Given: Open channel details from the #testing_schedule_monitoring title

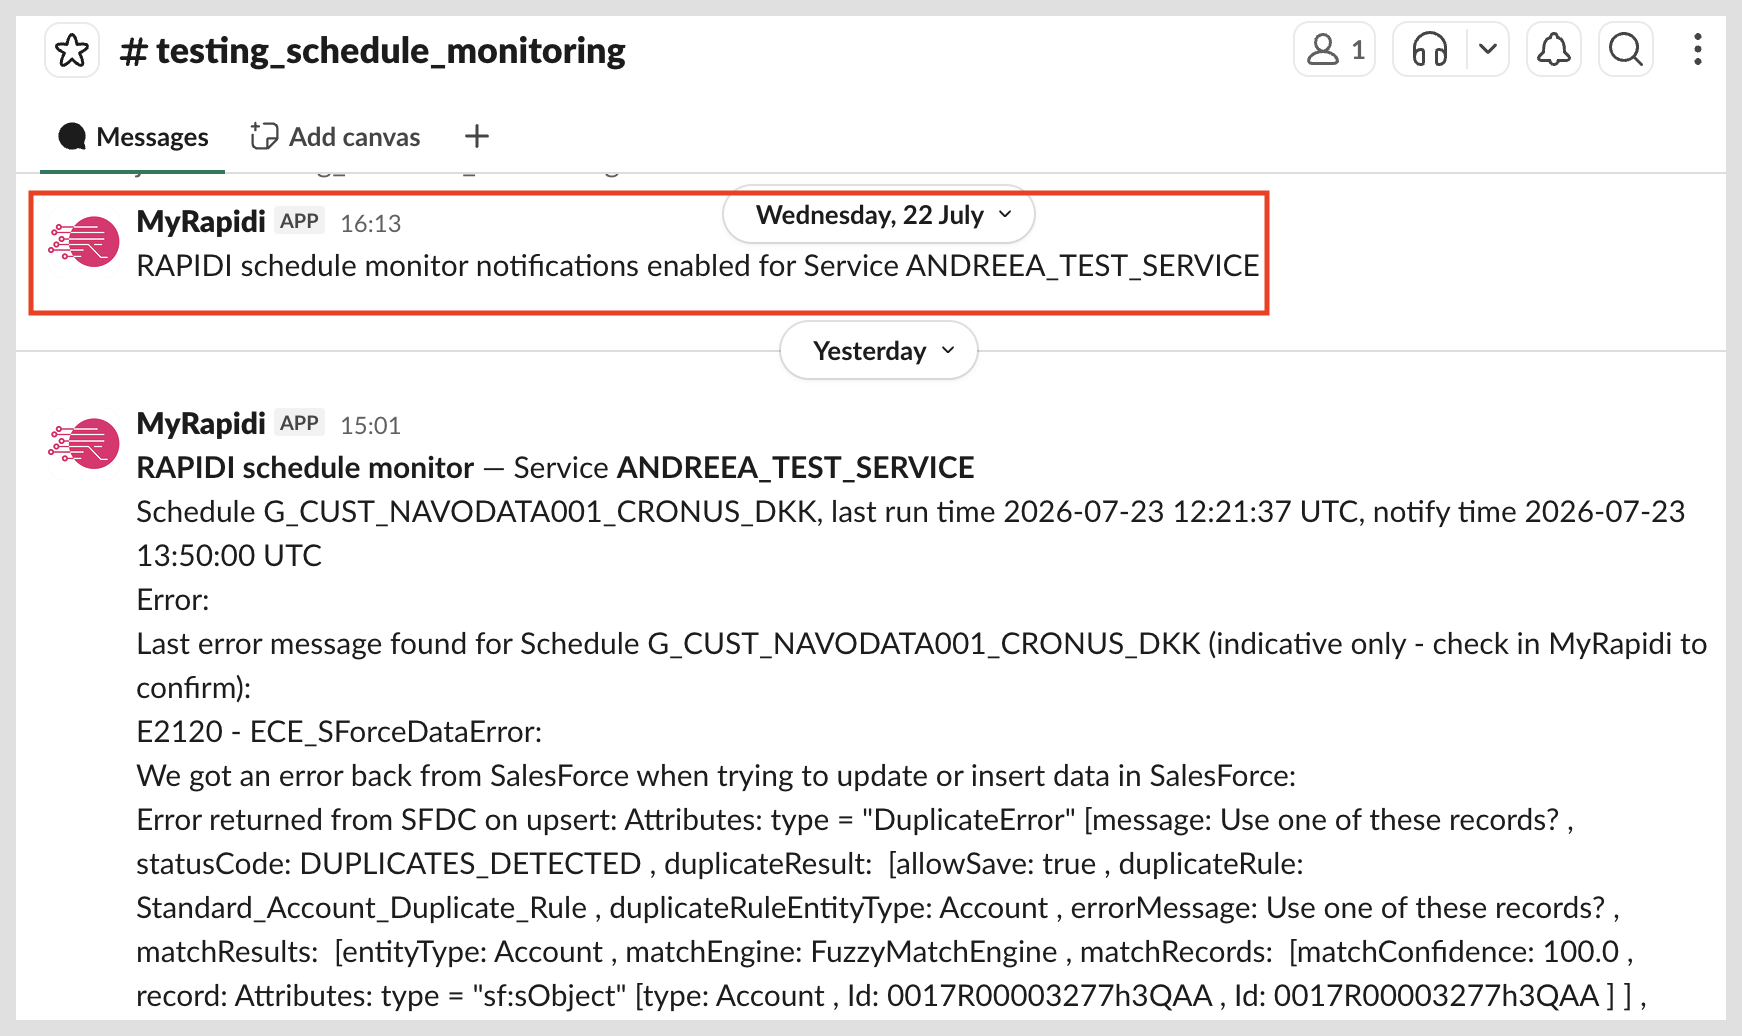Looking at the screenshot, I should 372,51.
